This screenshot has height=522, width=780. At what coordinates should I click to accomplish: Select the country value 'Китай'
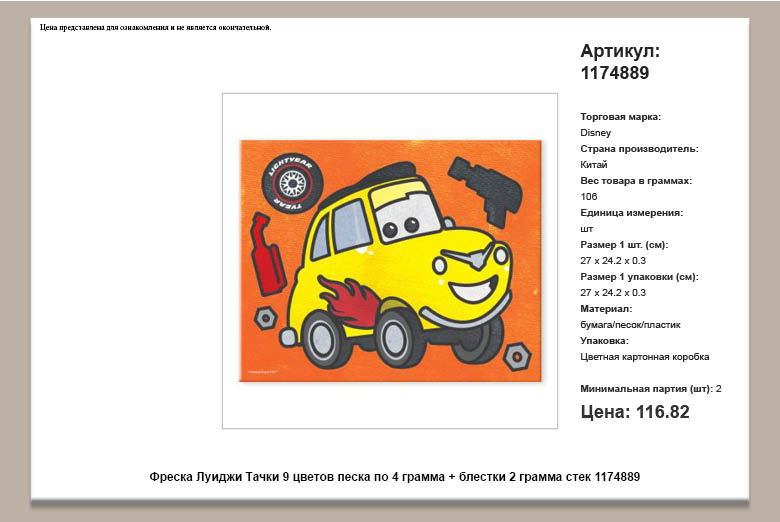[x=593, y=165]
